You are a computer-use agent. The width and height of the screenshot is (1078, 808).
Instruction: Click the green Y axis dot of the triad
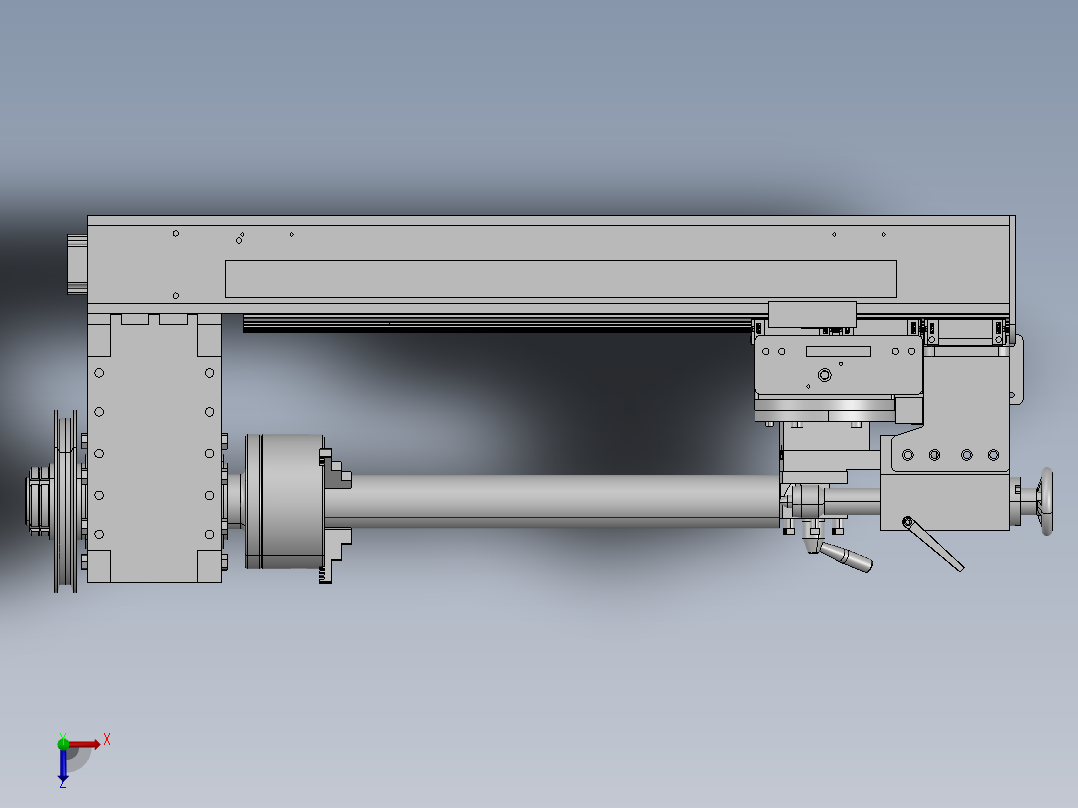pyautogui.click(x=63, y=744)
